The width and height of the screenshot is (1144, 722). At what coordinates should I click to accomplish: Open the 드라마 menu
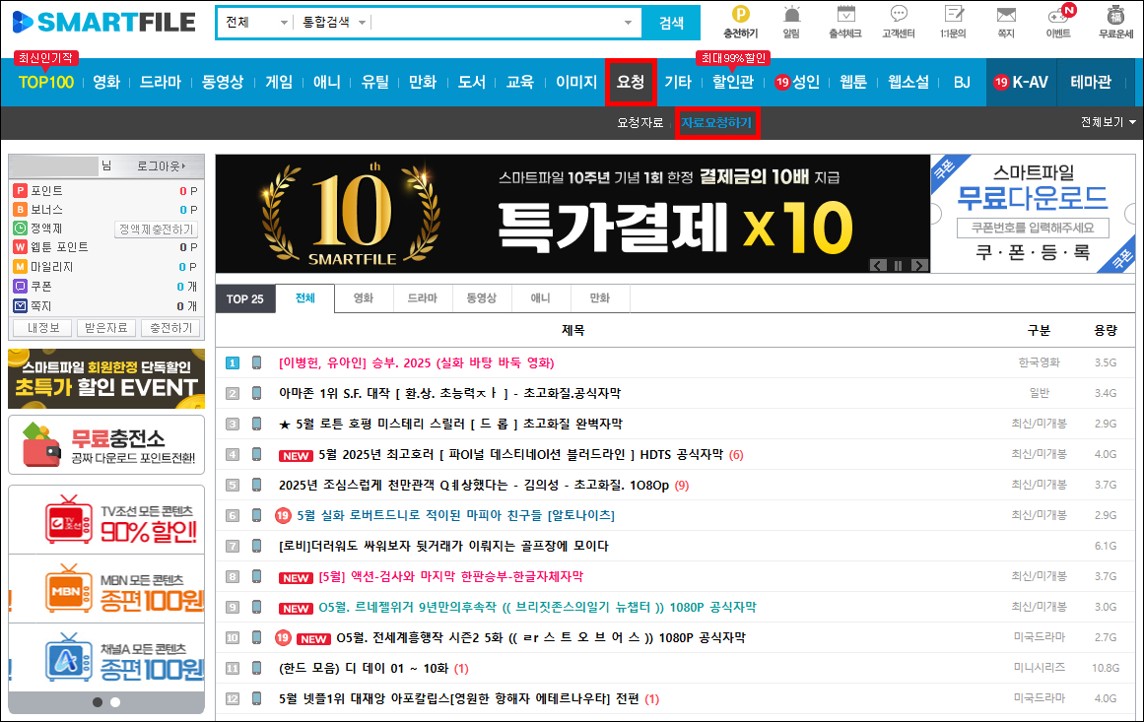tap(160, 82)
